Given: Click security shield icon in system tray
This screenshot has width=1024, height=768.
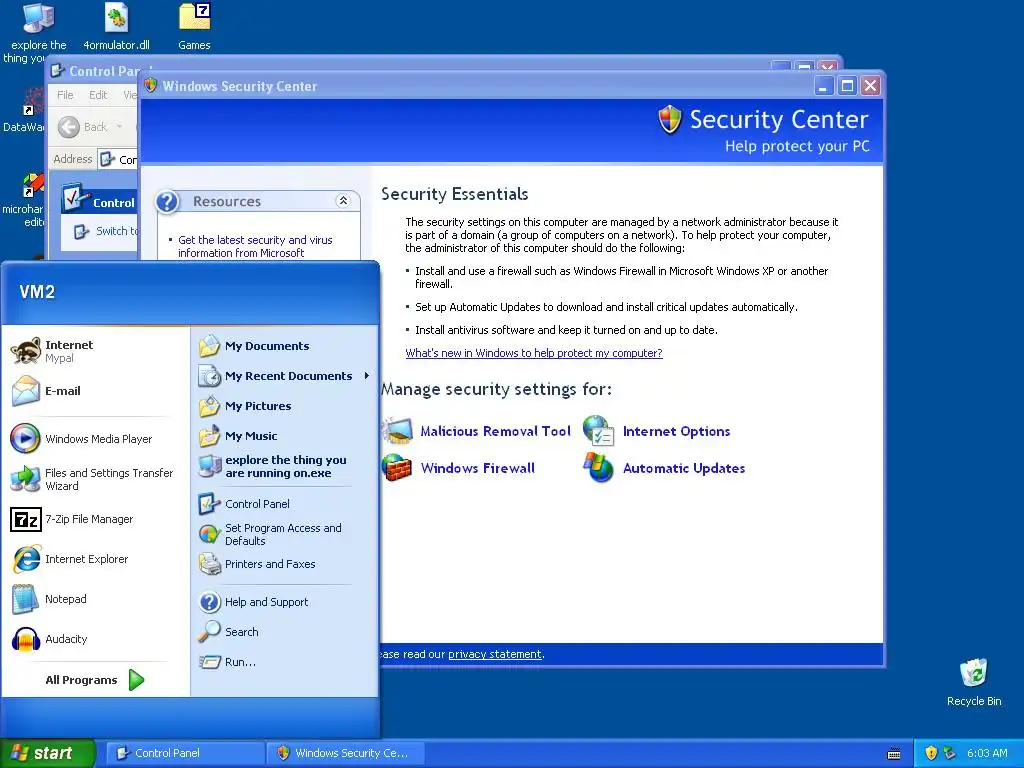Looking at the screenshot, I should click(931, 753).
